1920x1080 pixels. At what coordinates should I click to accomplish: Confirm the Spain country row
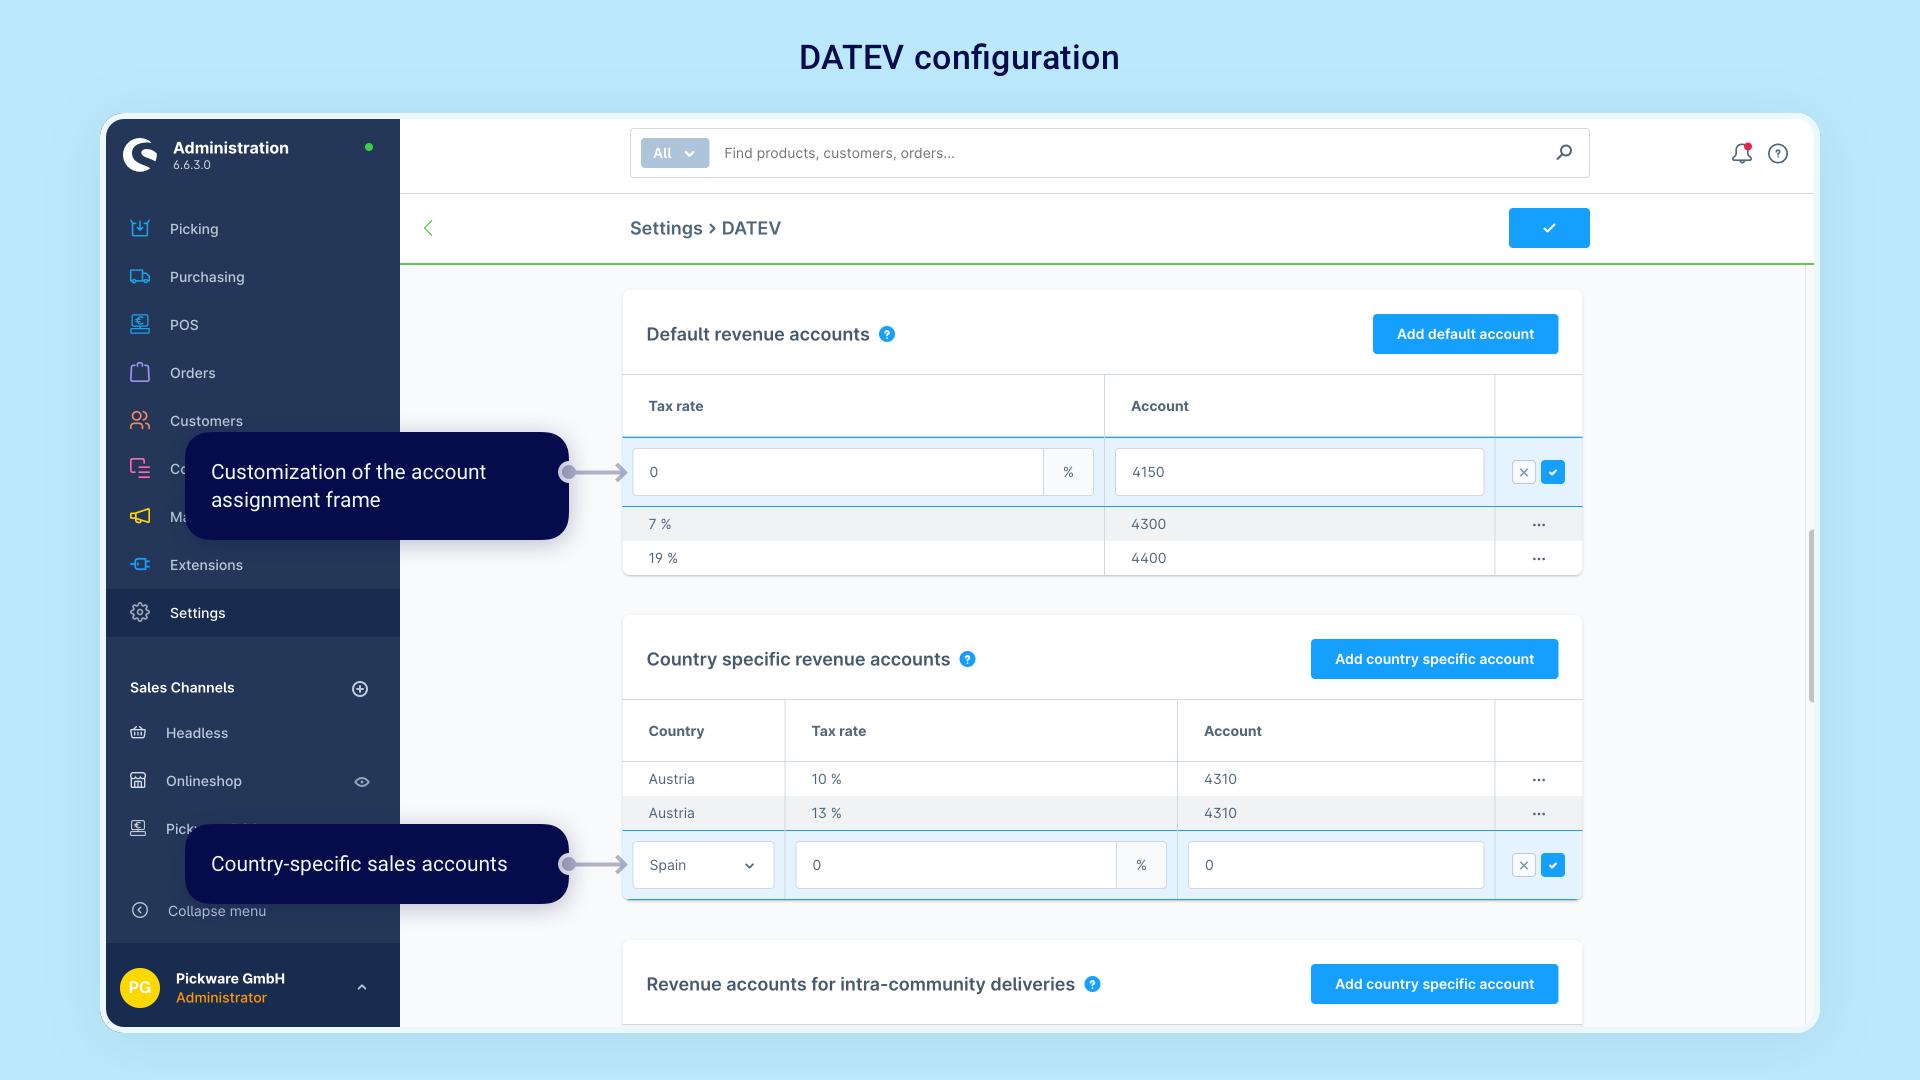tap(1553, 865)
